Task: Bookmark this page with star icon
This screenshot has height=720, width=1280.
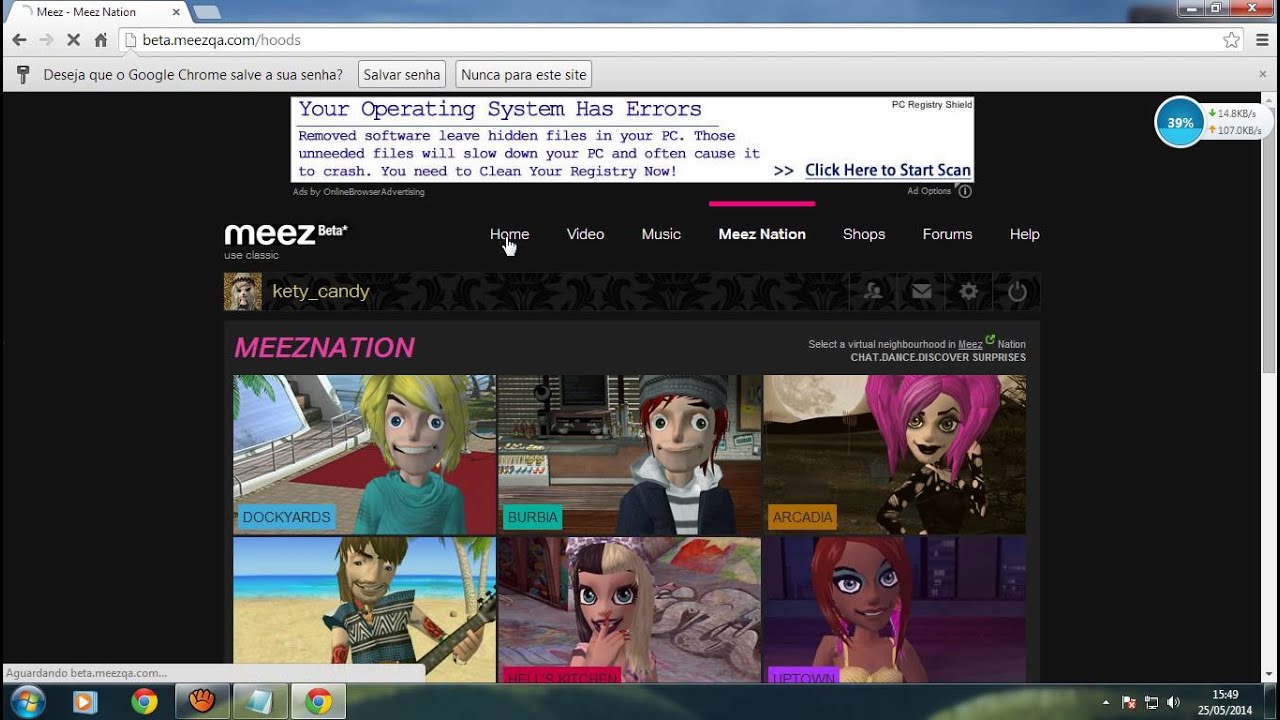Action: (x=1231, y=40)
